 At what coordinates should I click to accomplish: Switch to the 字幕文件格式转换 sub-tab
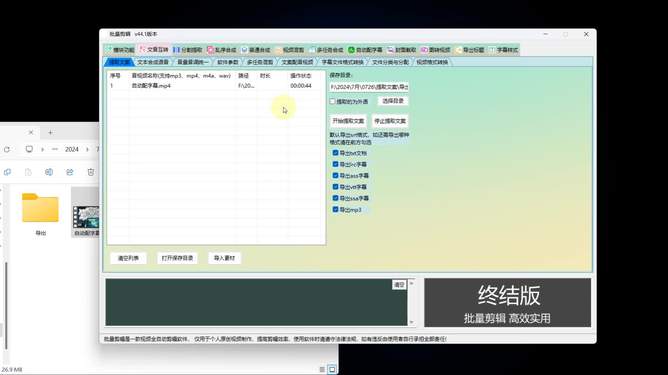coord(342,62)
